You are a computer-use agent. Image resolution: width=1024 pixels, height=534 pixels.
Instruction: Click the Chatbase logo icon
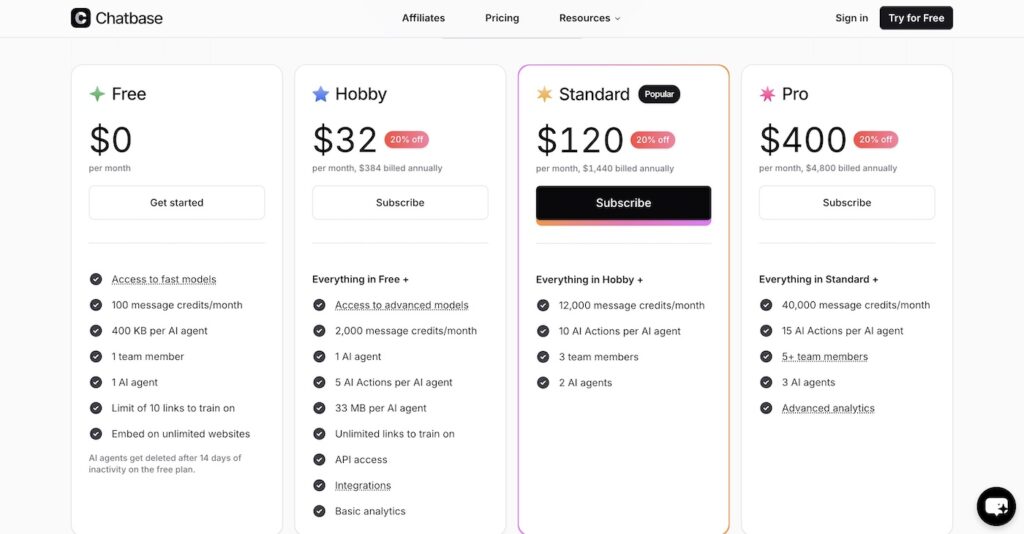tap(80, 18)
